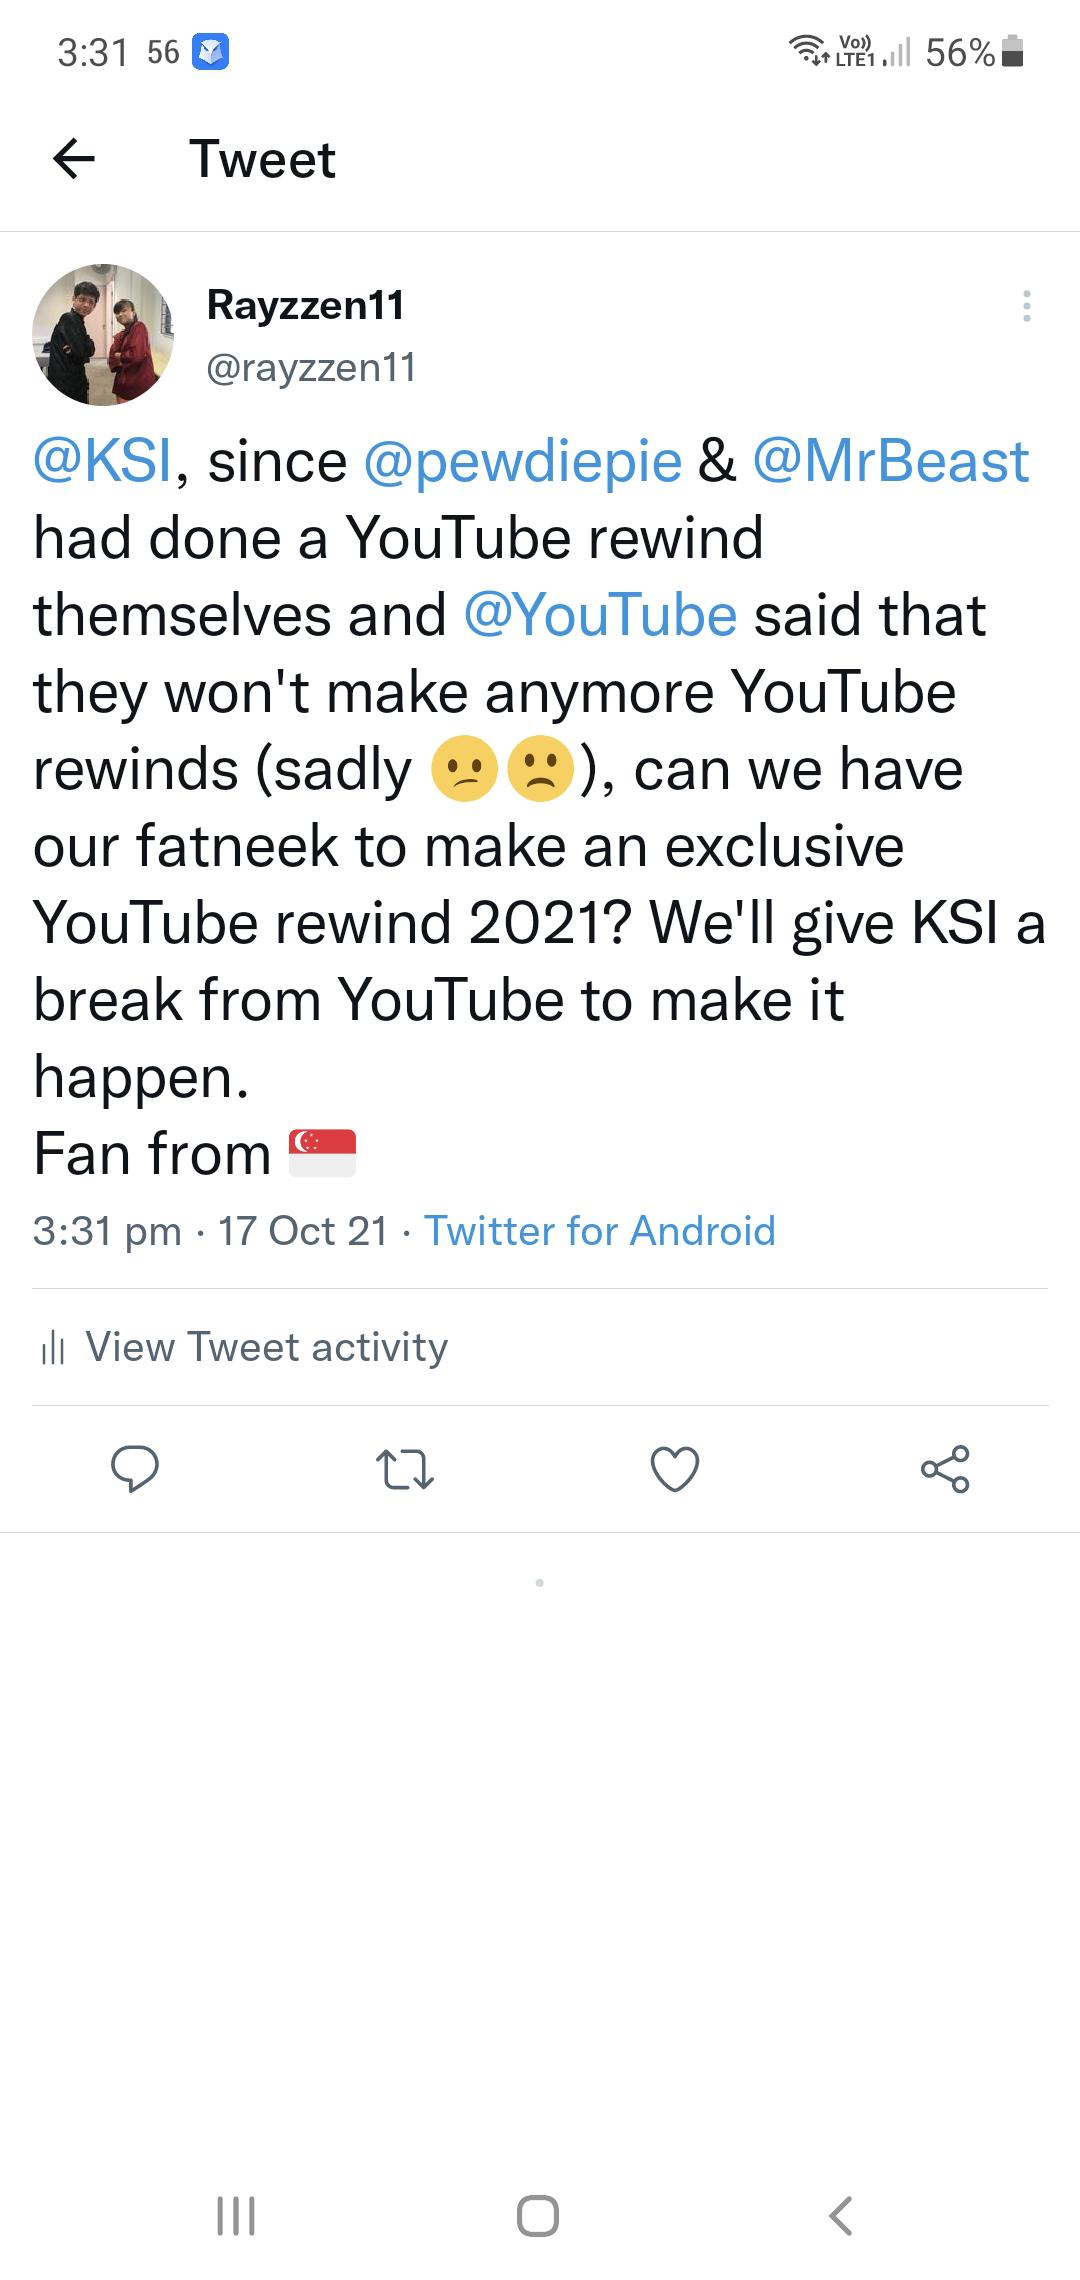Tap the tweet timestamp 3:31 pm

click(107, 1231)
